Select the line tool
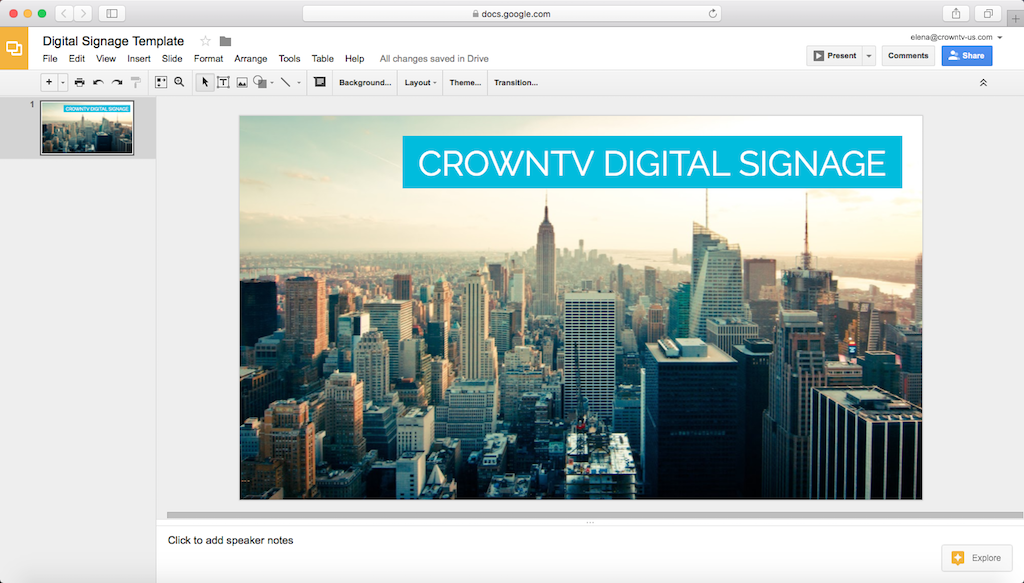This screenshot has width=1024, height=583. tap(285, 82)
